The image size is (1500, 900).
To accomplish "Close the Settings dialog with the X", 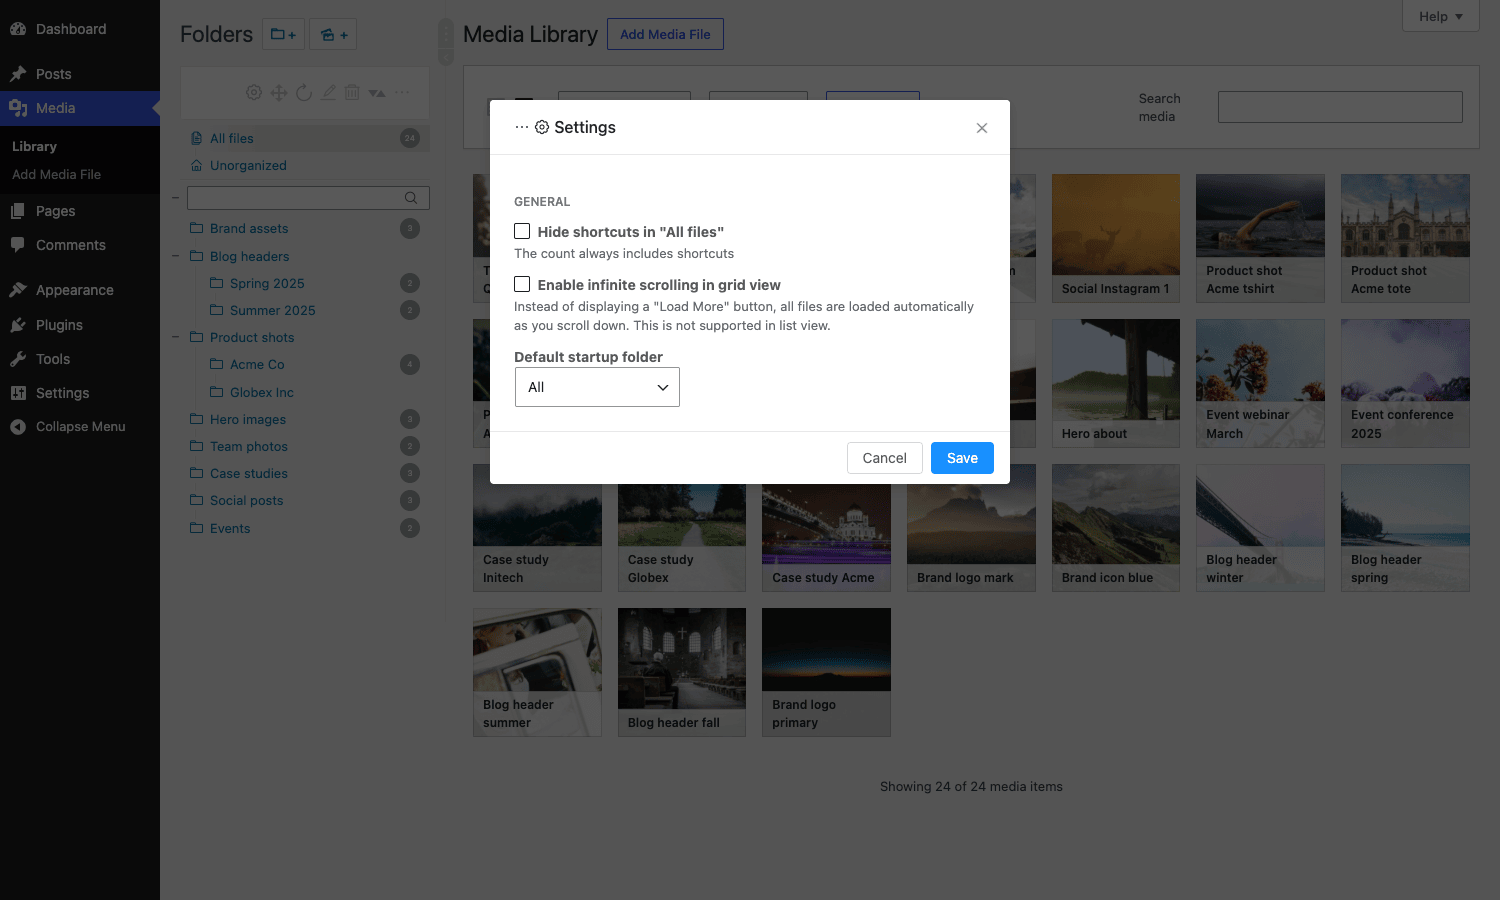I will (x=982, y=128).
